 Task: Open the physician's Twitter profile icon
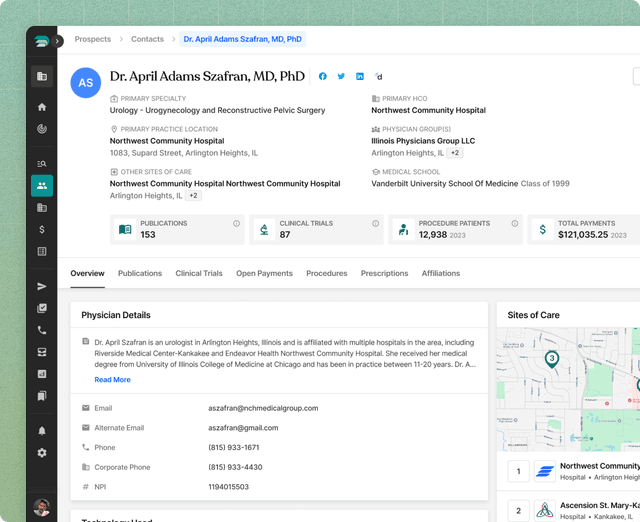click(x=341, y=76)
